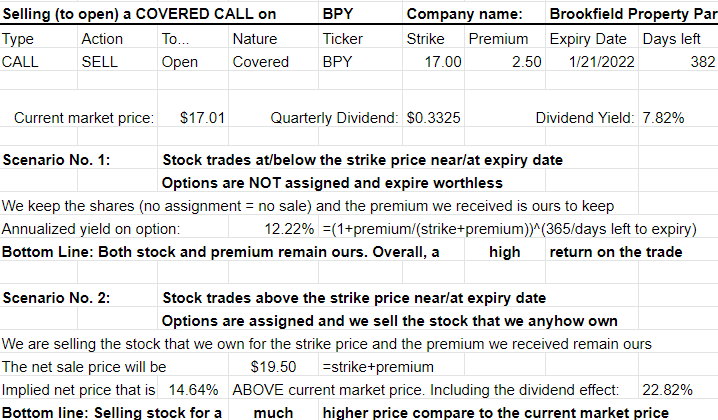Select the 'much' higher price cell
Viewport: 718px width, 420px height.
[273, 412]
